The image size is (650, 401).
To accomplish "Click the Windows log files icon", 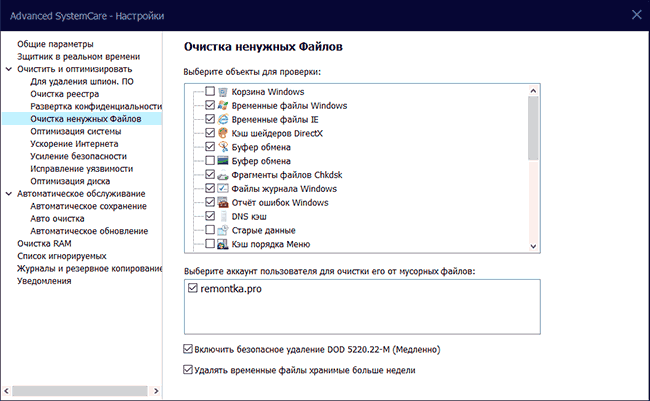I will click(223, 189).
